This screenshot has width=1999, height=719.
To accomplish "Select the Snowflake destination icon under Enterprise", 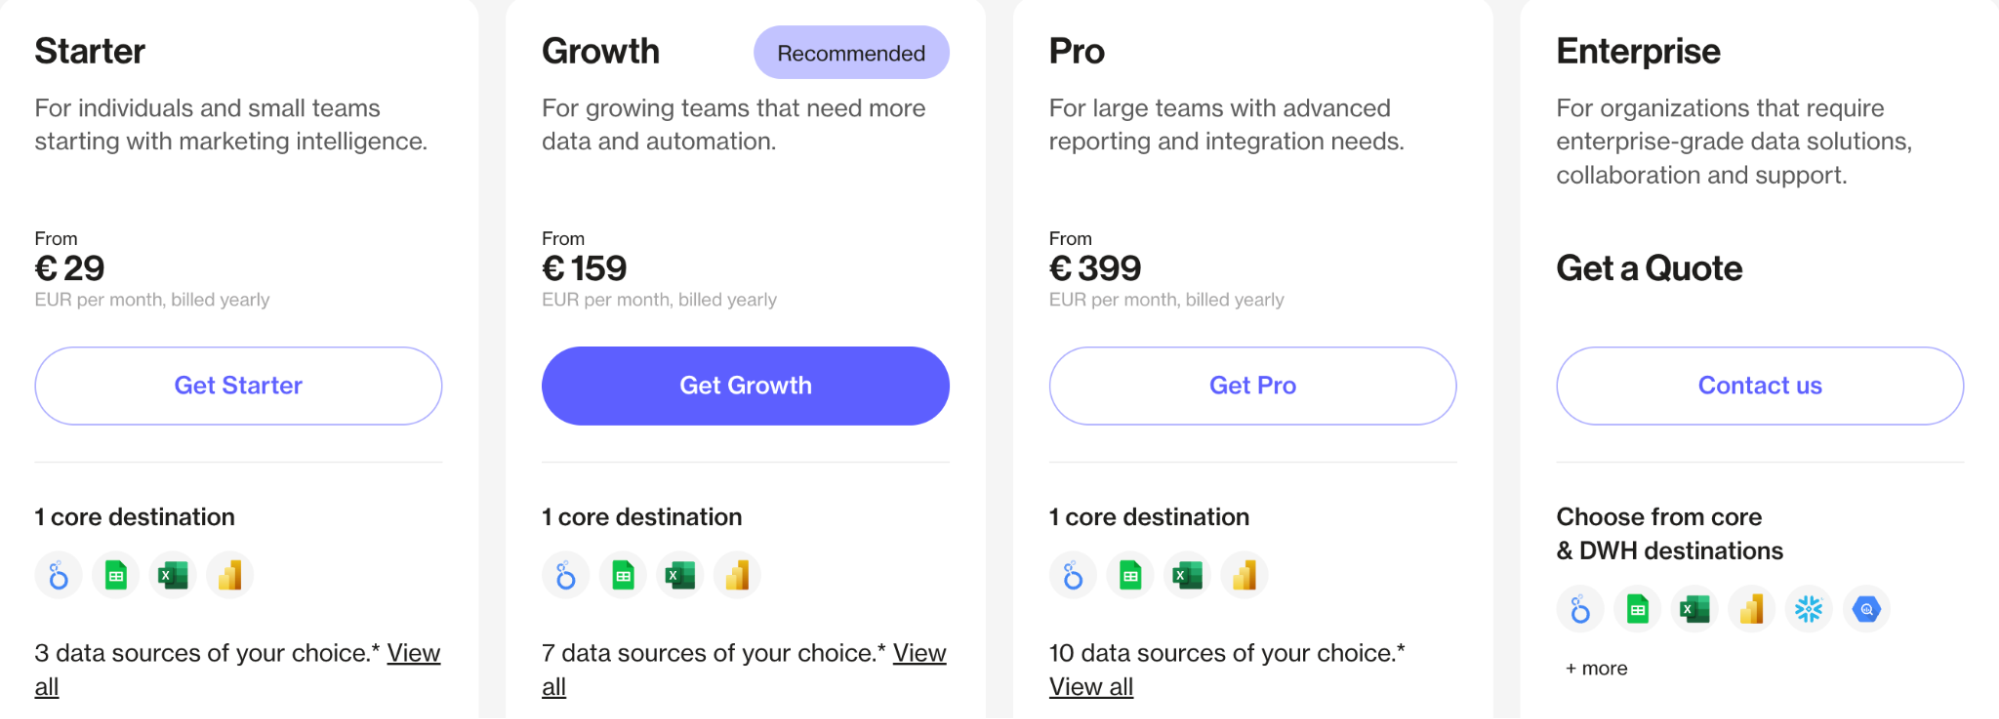I will [x=1810, y=608].
